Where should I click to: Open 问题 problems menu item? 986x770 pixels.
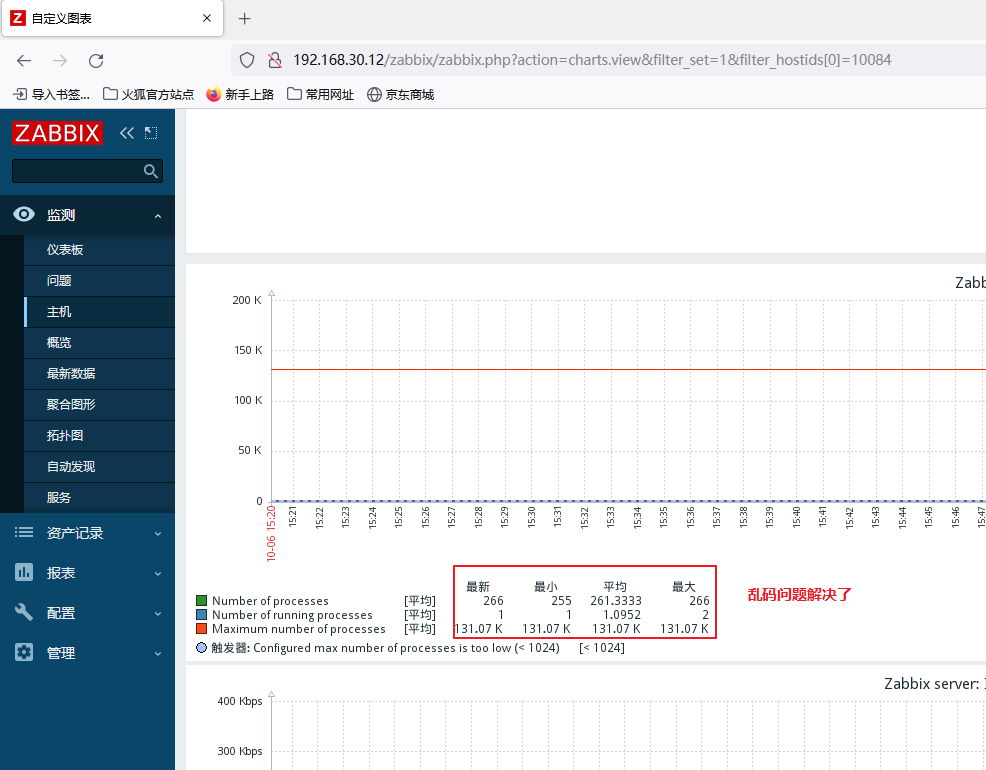[x=99, y=281]
